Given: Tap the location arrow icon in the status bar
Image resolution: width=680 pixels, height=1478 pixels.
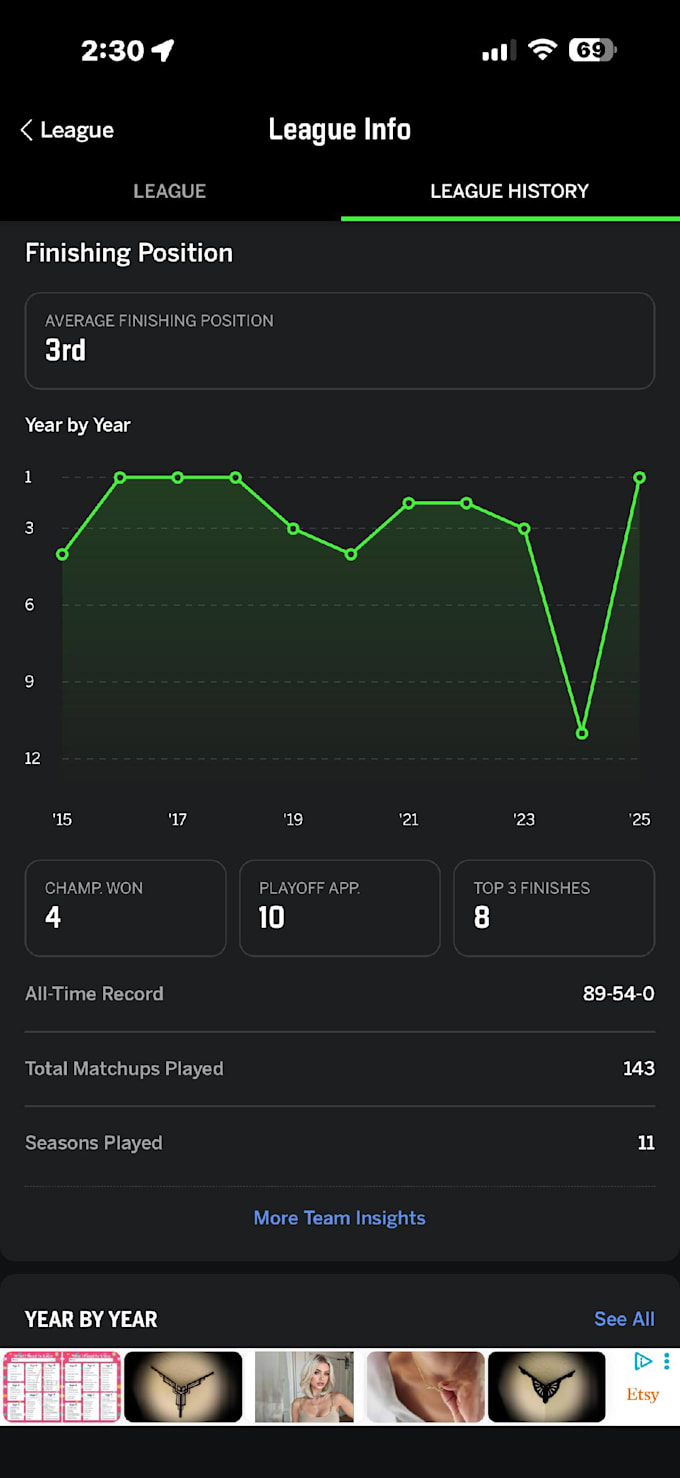Looking at the screenshot, I should click(163, 51).
